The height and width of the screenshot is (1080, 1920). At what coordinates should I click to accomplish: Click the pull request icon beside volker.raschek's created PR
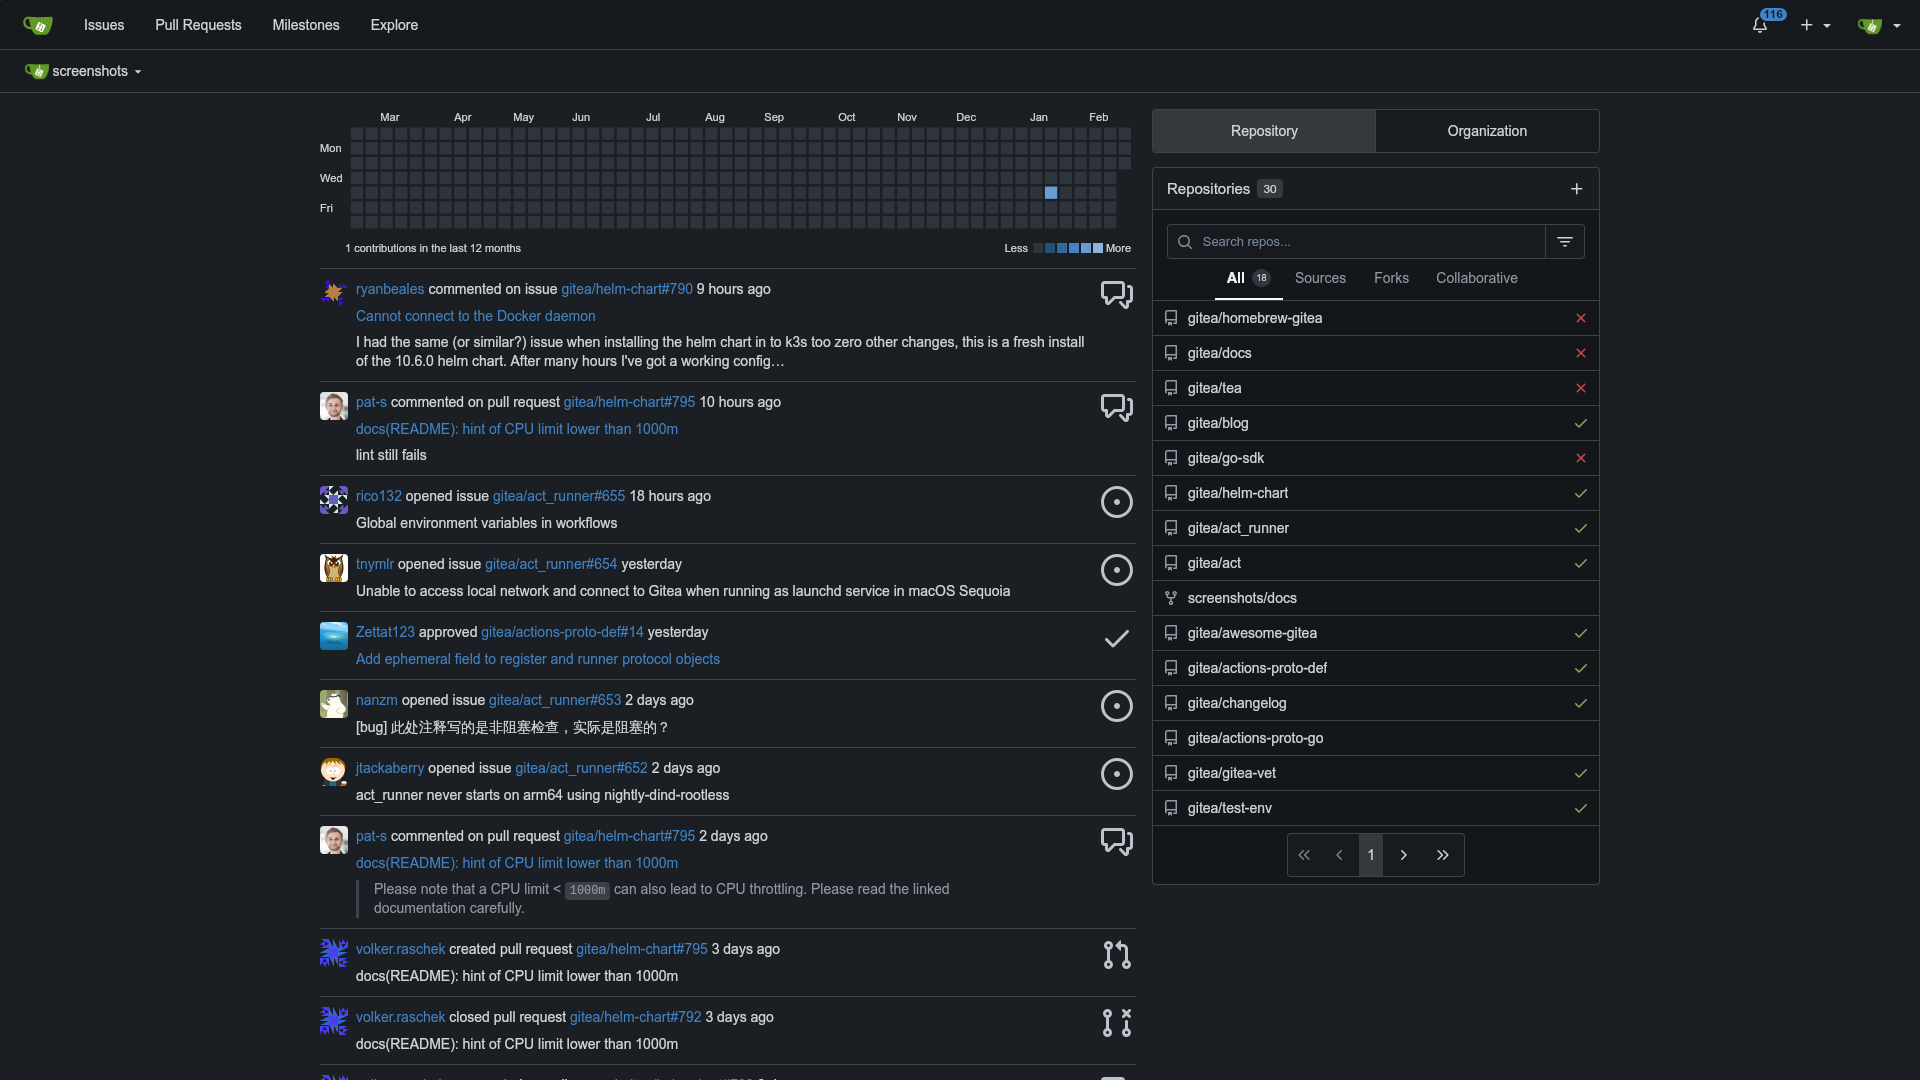pos(1116,955)
